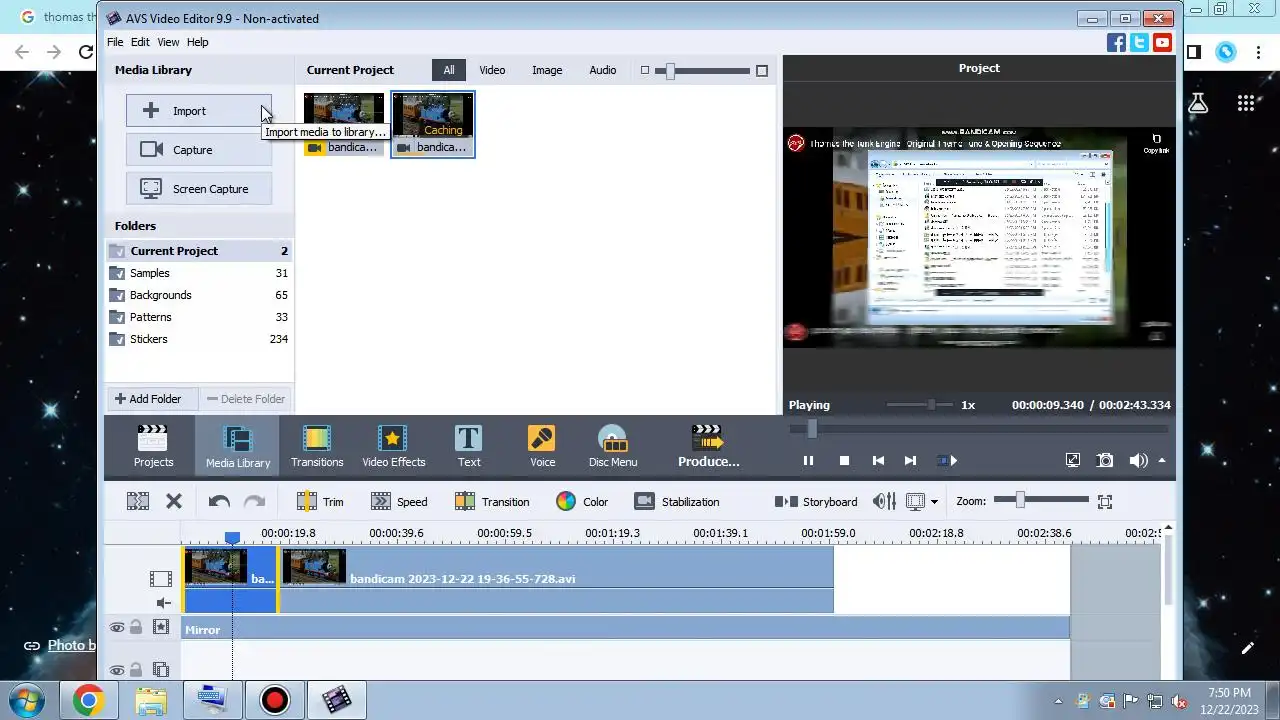Select the Mirror effect on the timeline

click(626, 629)
